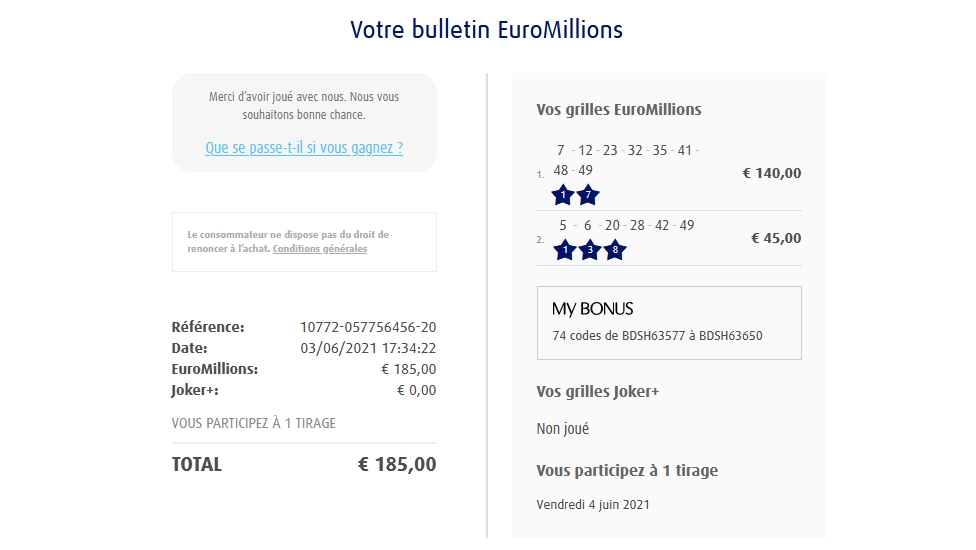Select star number 1 in second grid
Image resolution: width=976 pixels, height=550 pixels.
(564, 250)
